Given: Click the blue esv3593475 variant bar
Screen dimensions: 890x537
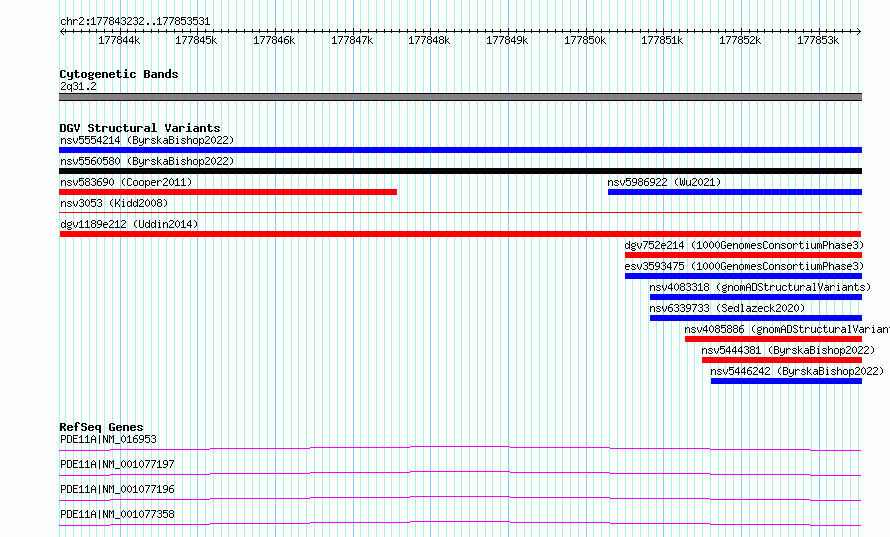Looking at the screenshot, I should [x=744, y=276].
